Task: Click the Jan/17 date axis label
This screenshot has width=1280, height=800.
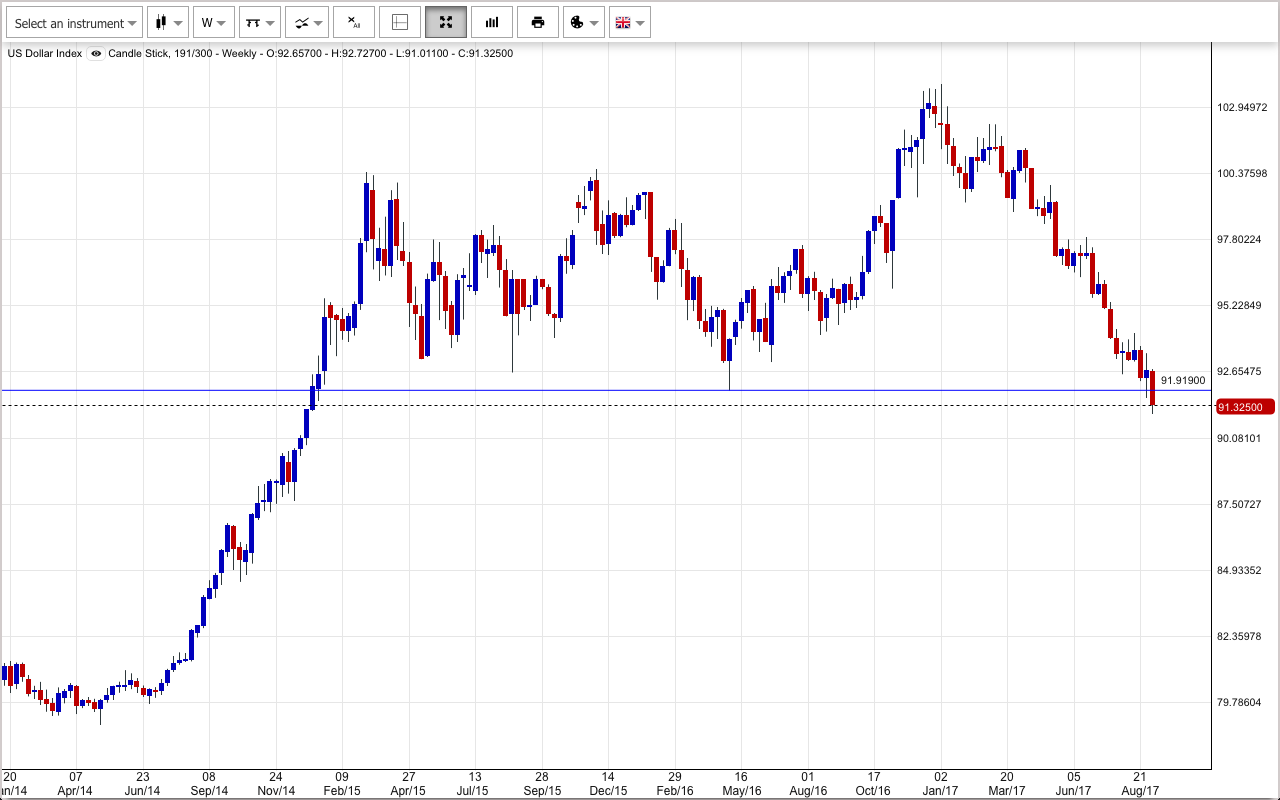Action: click(x=941, y=791)
